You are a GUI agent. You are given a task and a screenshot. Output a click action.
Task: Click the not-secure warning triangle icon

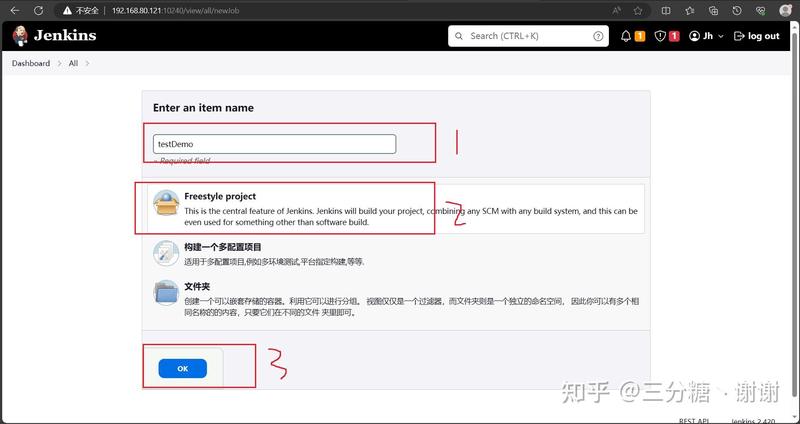tap(67, 10)
